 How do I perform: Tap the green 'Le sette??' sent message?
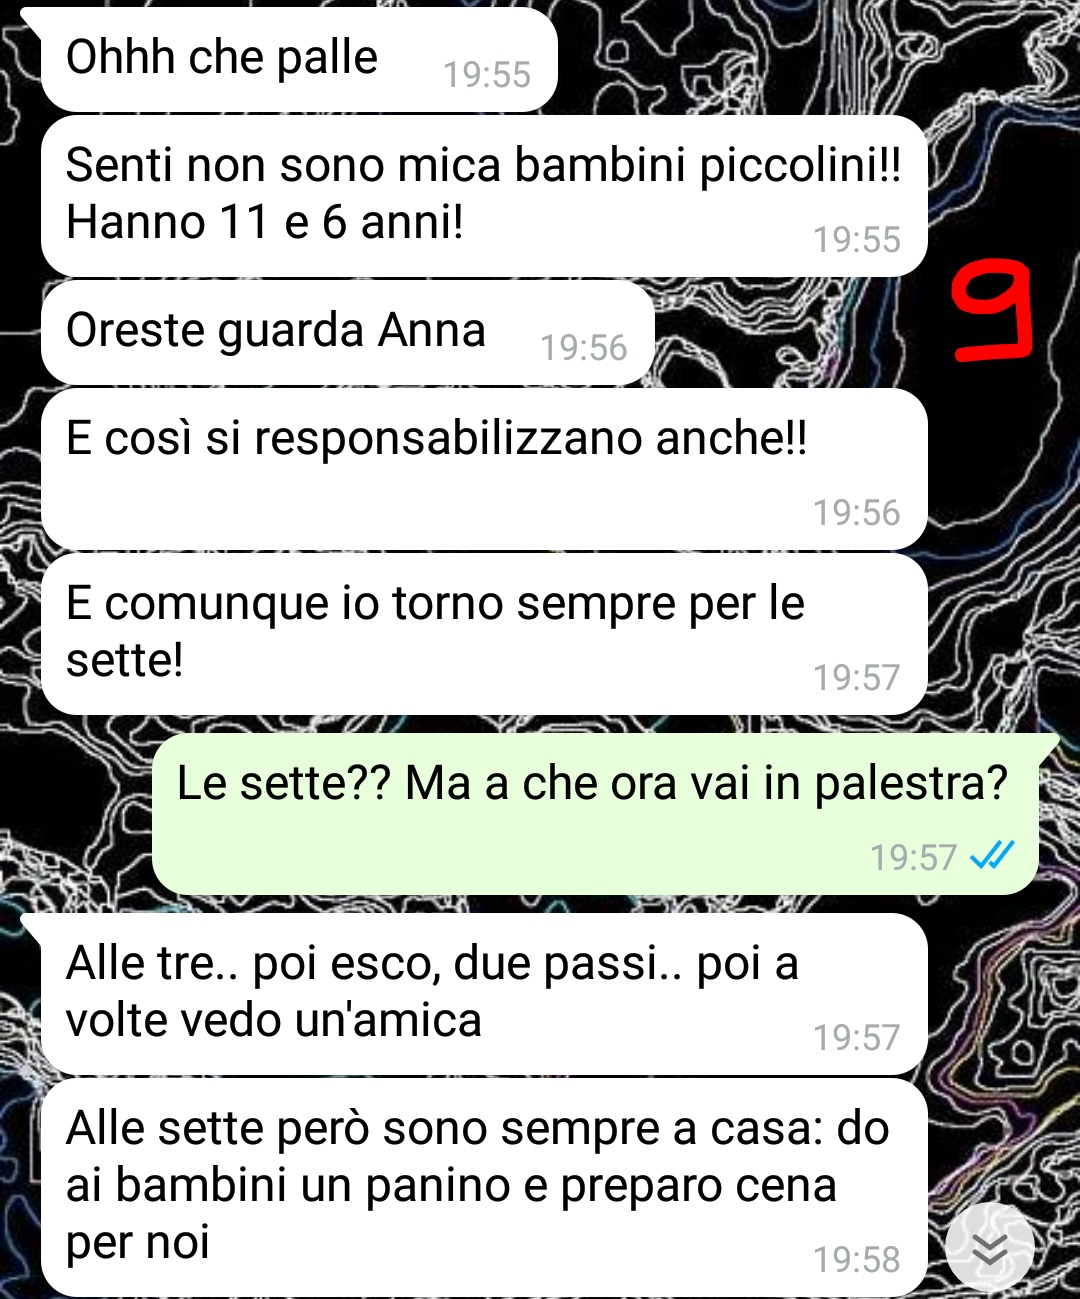click(x=595, y=814)
